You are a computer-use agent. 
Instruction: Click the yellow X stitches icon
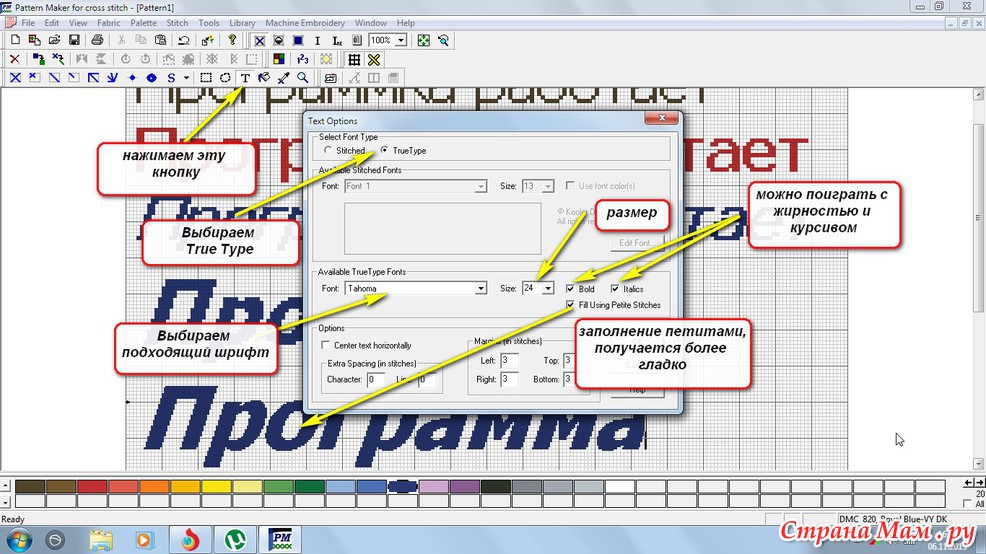click(x=374, y=59)
